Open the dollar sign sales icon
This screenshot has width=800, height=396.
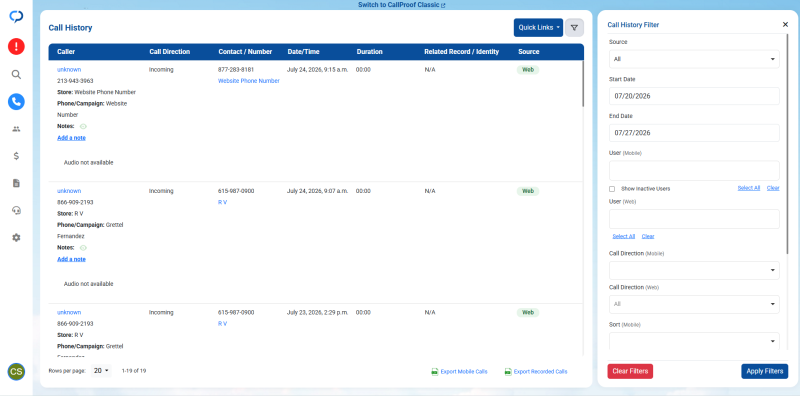pyautogui.click(x=16, y=156)
